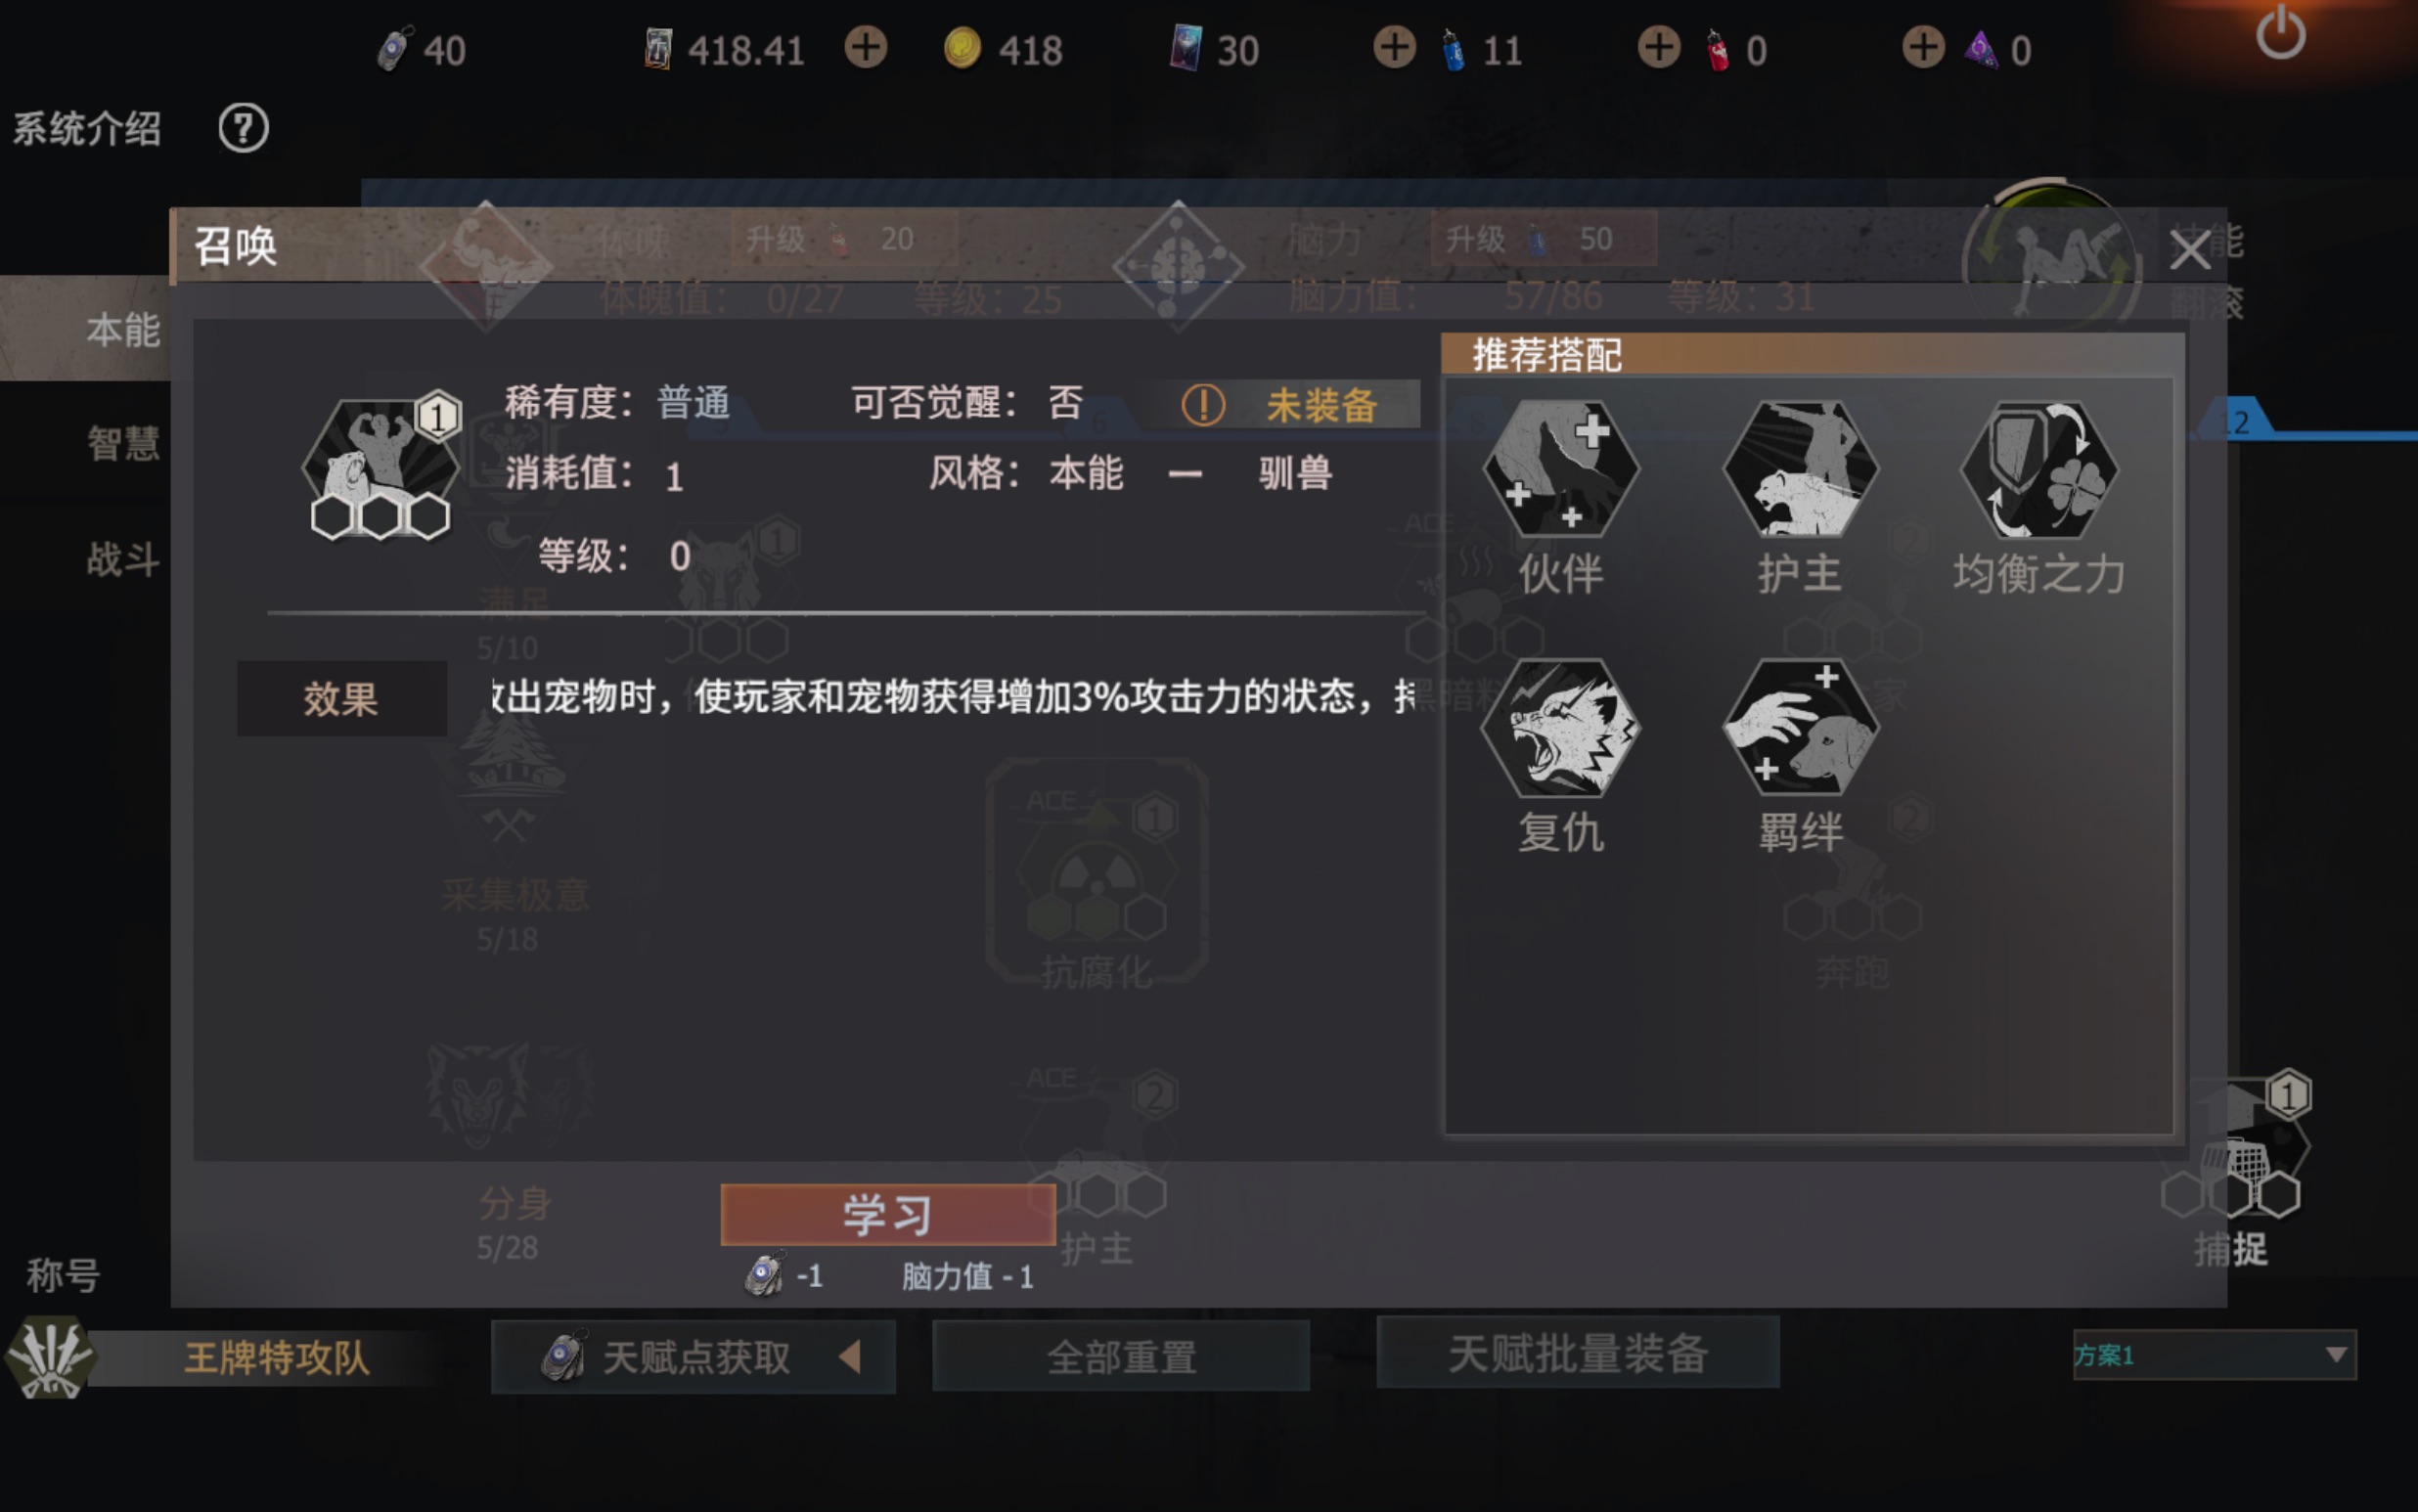Screen dimensions: 2418x1512
Task: Click the 天赋批量装备 button
Action: pyautogui.click(x=1577, y=1353)
